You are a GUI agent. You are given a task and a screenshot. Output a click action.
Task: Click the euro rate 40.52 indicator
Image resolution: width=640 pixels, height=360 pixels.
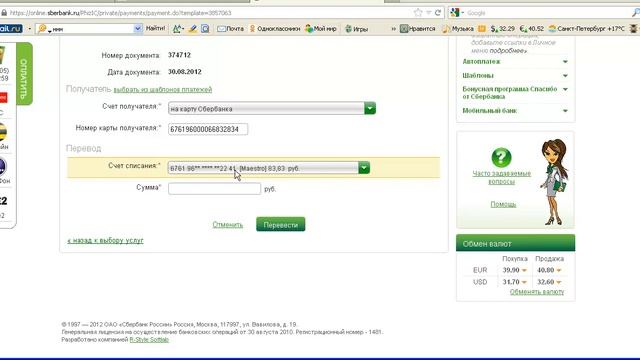click(x=532, y=29)
